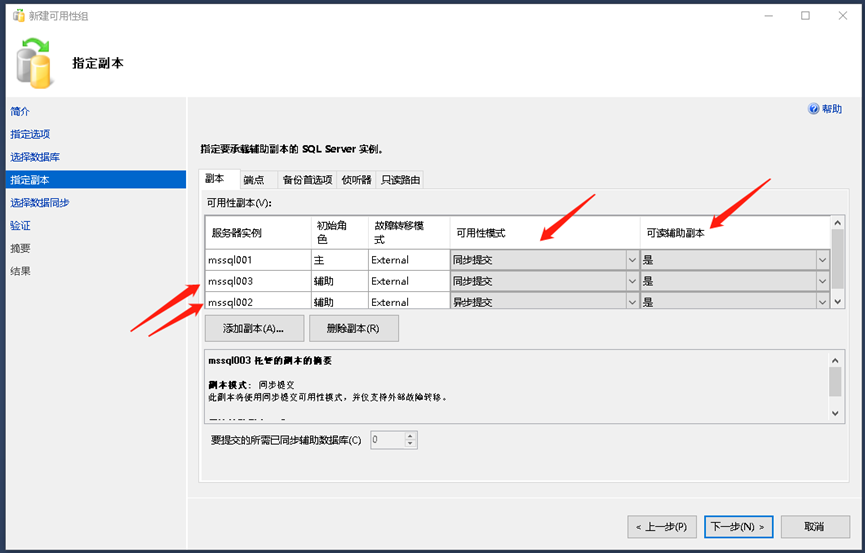Open readable secondary dropdown for mssql003
This screenshot has height=553, width=865.
pos(823,281)
